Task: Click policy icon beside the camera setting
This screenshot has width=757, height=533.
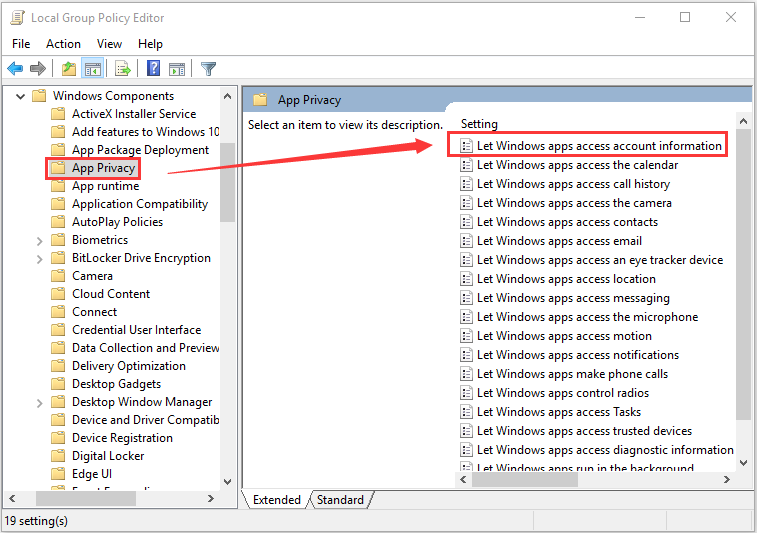Action: pos(466,203)
